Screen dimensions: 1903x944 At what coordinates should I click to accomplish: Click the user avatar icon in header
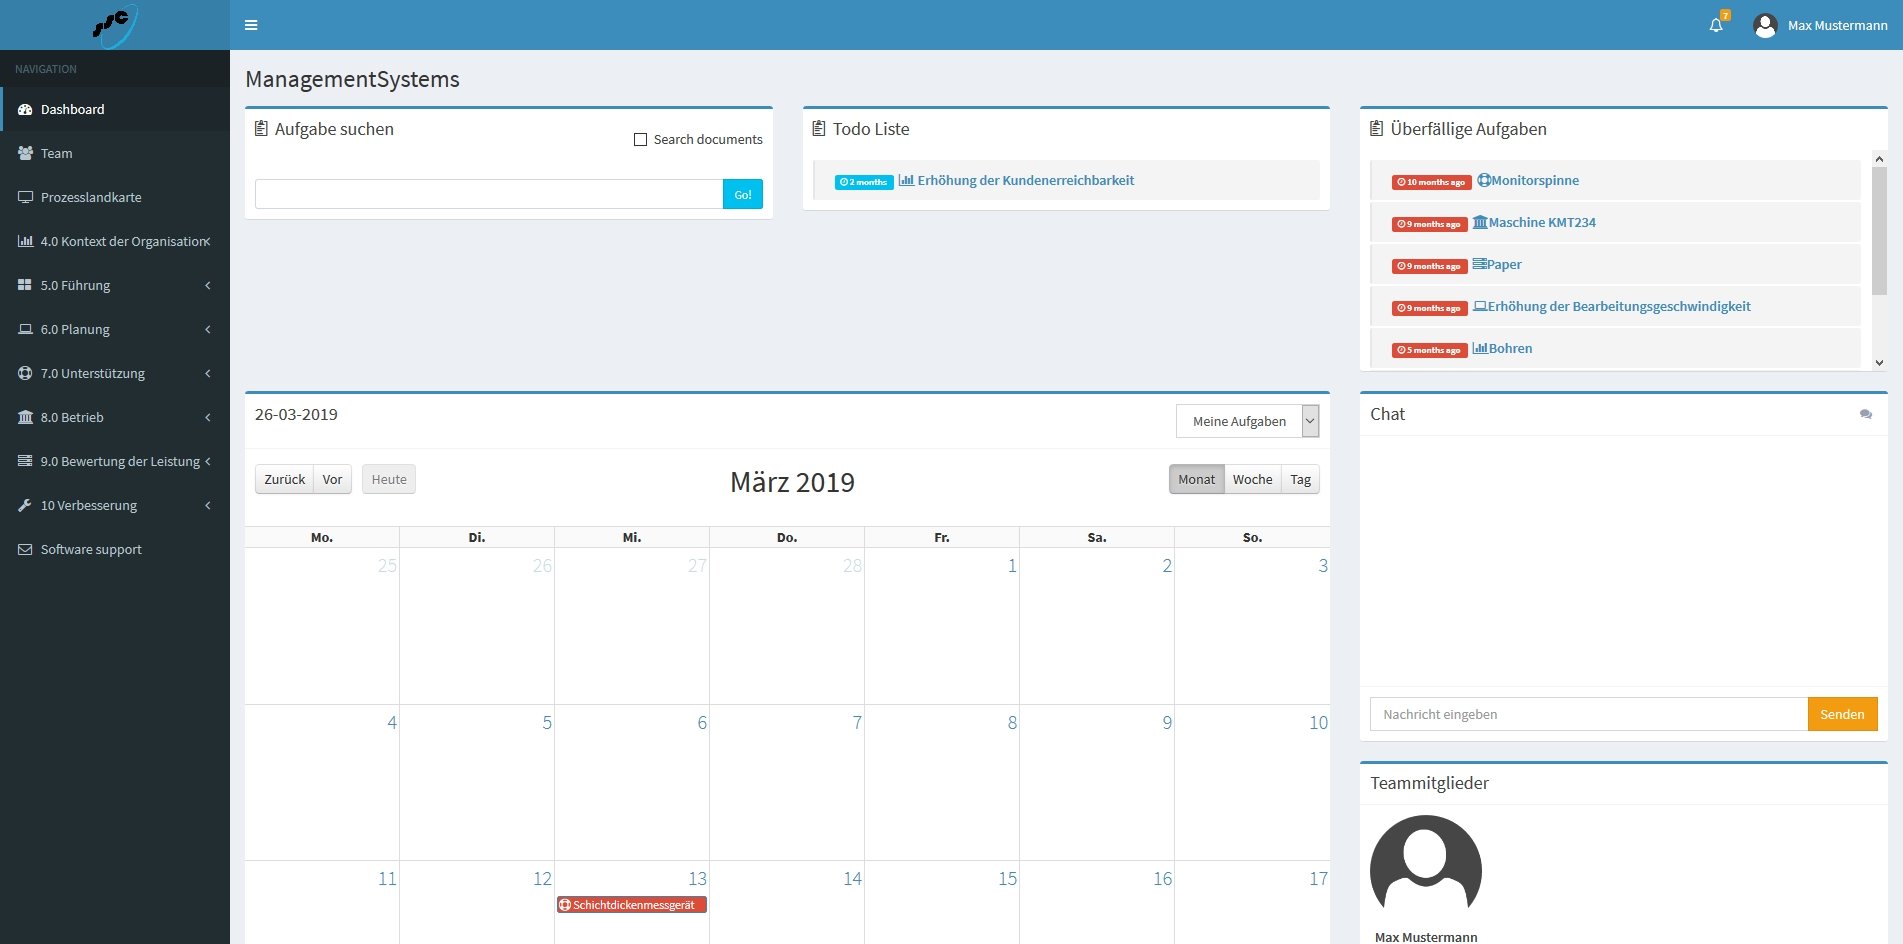(1765, 25)
